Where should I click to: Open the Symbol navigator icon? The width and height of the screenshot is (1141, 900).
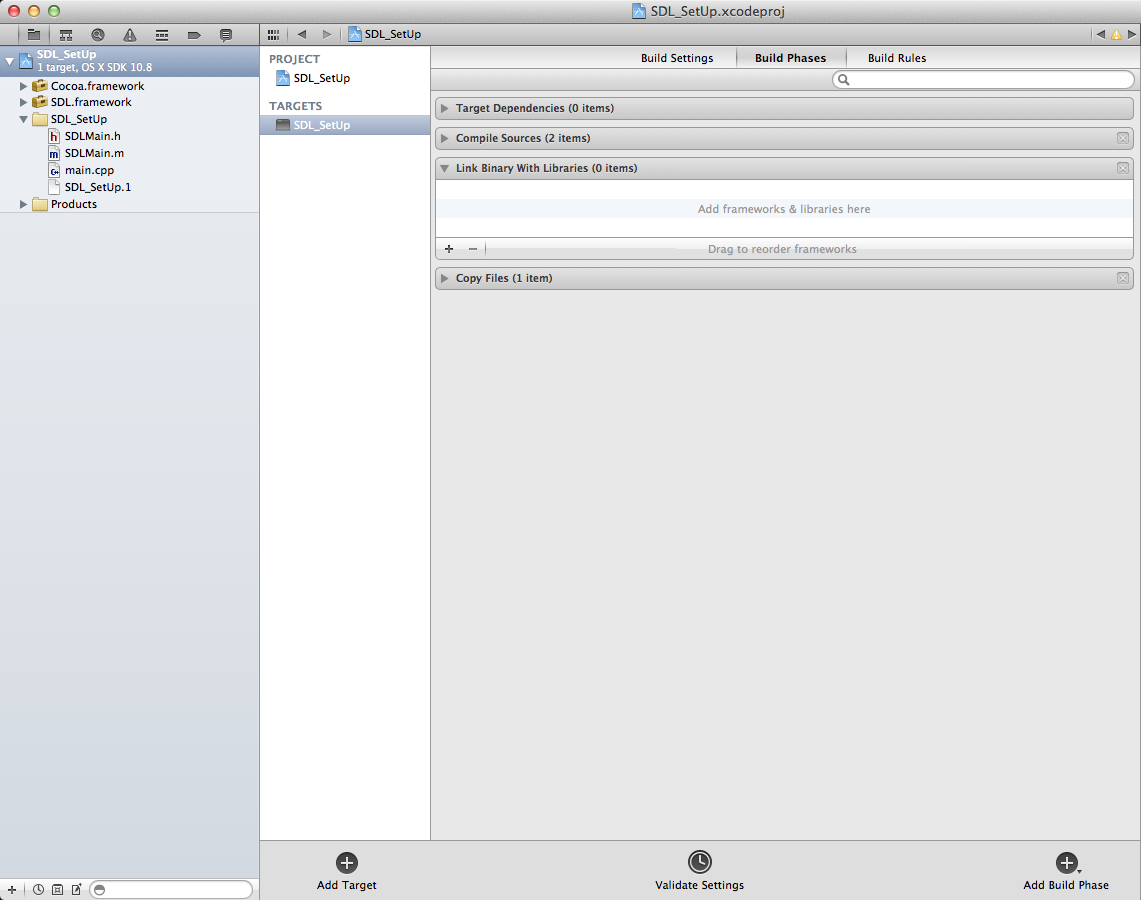tap(65, 34)
